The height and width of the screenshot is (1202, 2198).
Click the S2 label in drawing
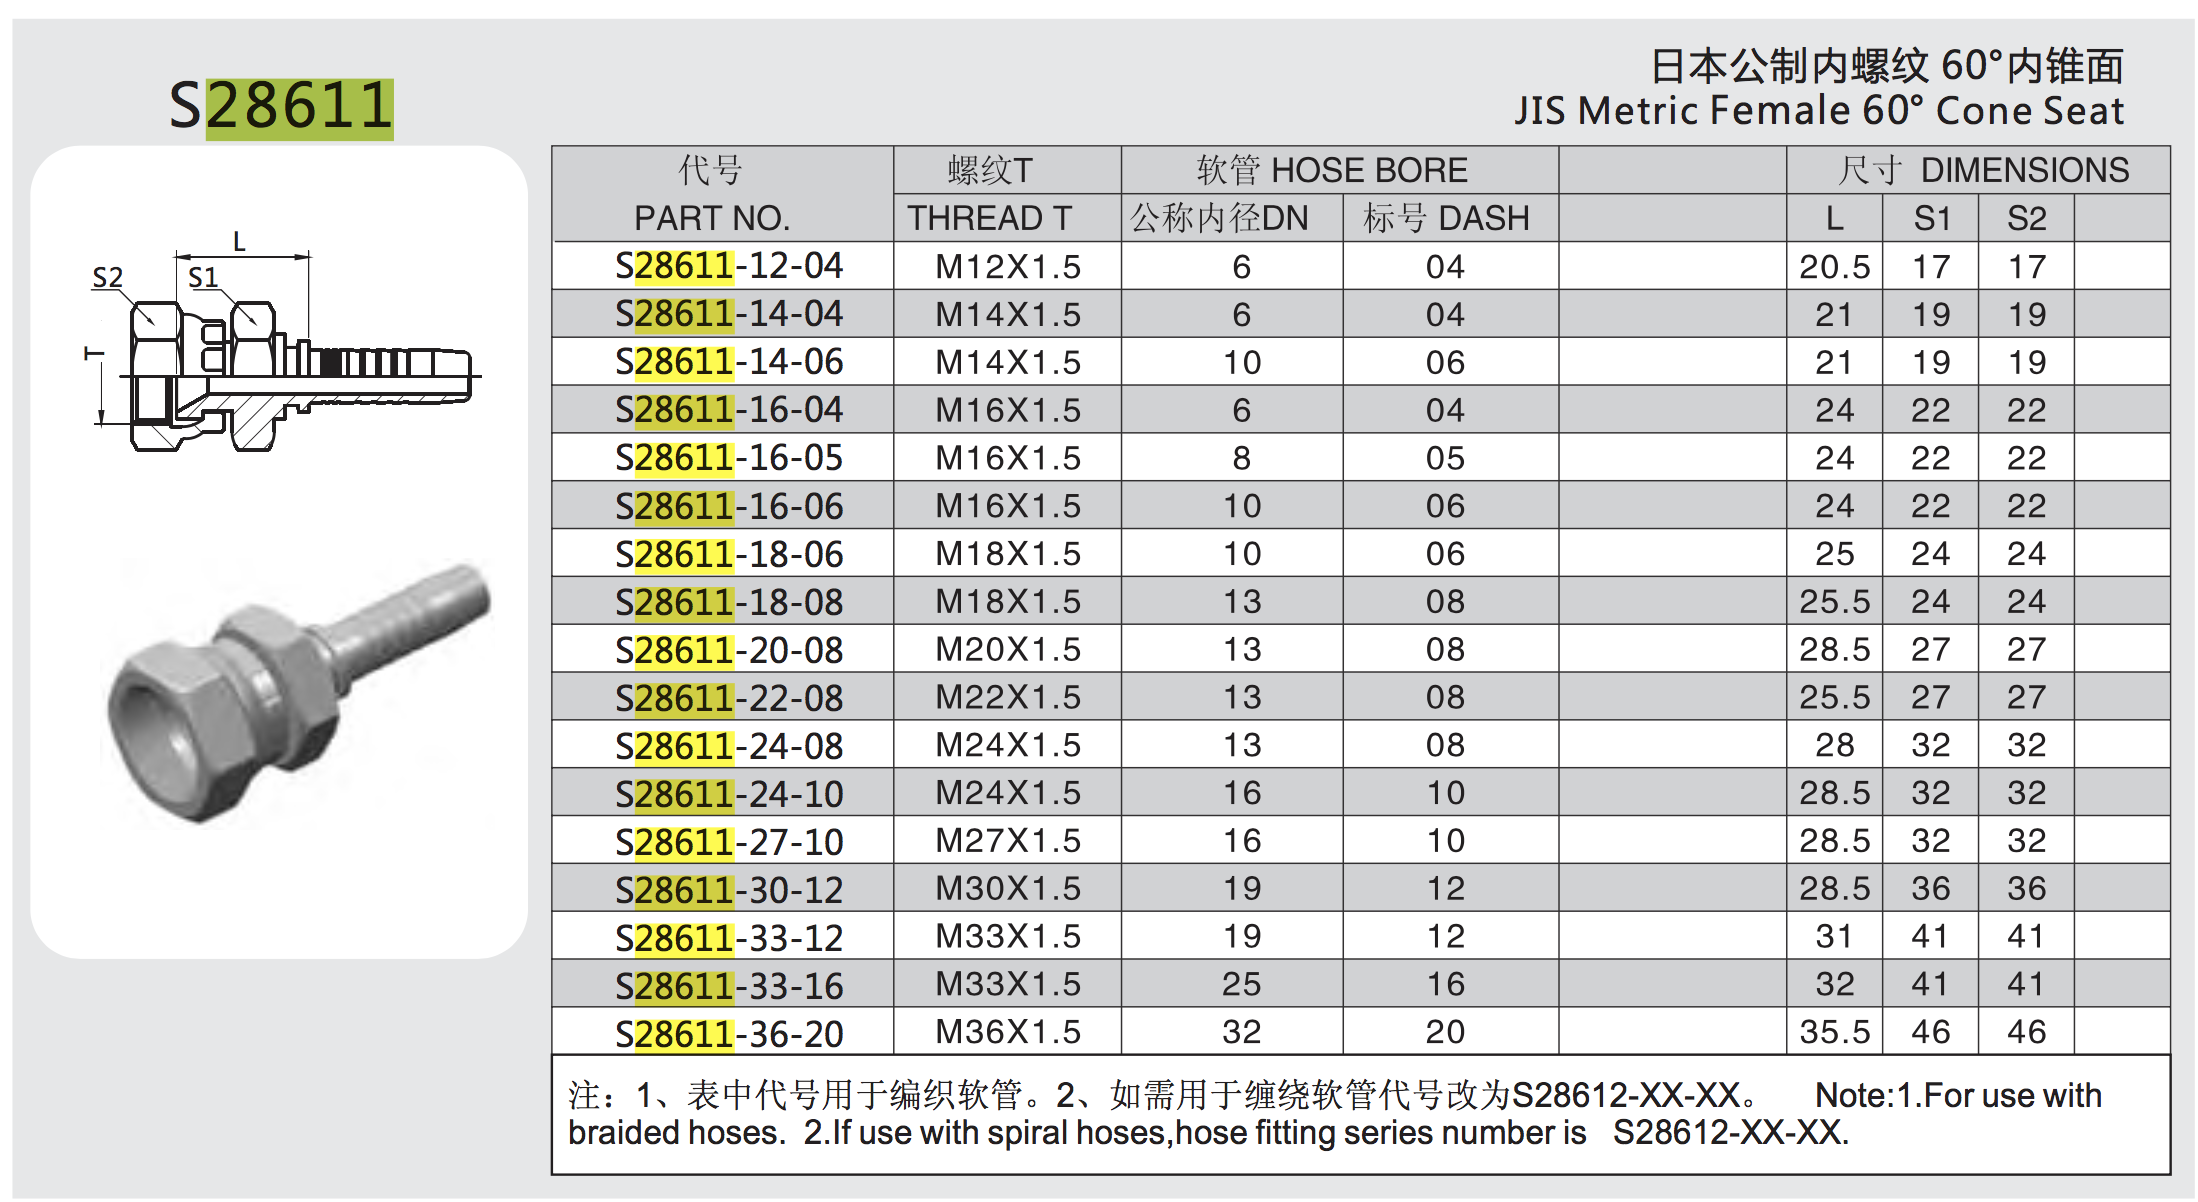click(x=107, y=277)
